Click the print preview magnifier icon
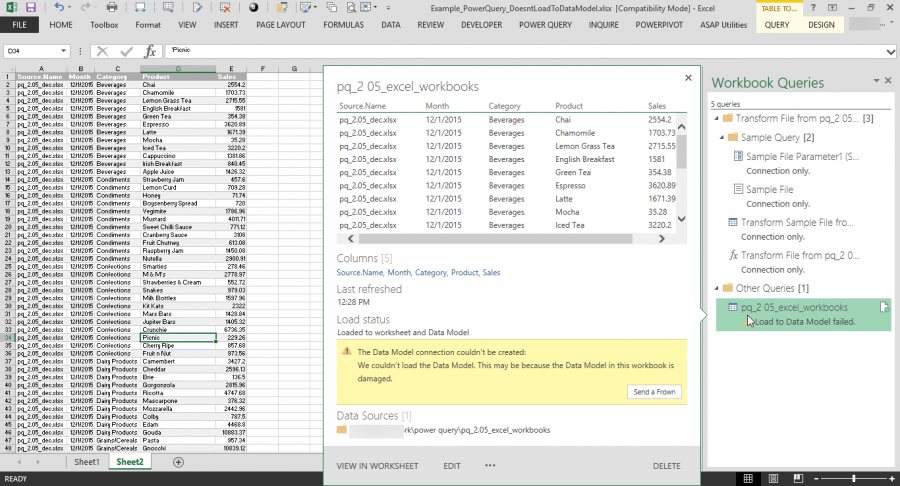900x486 pixels. [x=351, y=7]
